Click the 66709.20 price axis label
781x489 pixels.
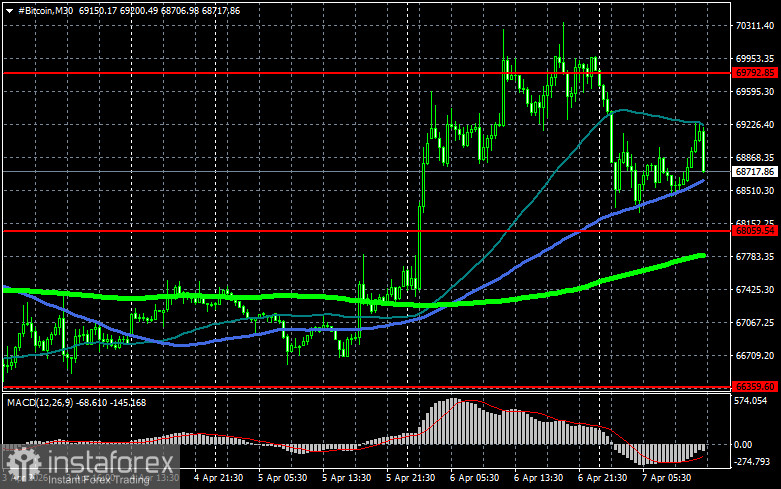755,356
